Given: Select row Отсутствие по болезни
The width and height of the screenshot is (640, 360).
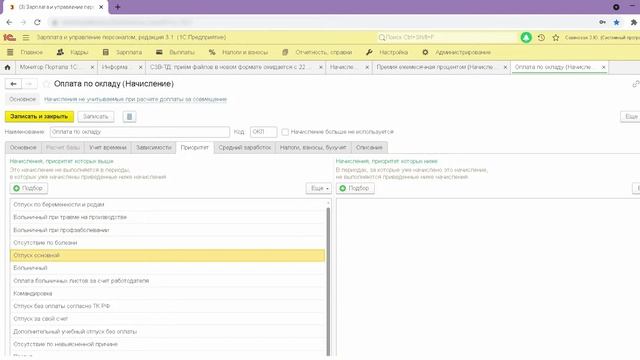Looking at the screenshot, I should point(167,243).
